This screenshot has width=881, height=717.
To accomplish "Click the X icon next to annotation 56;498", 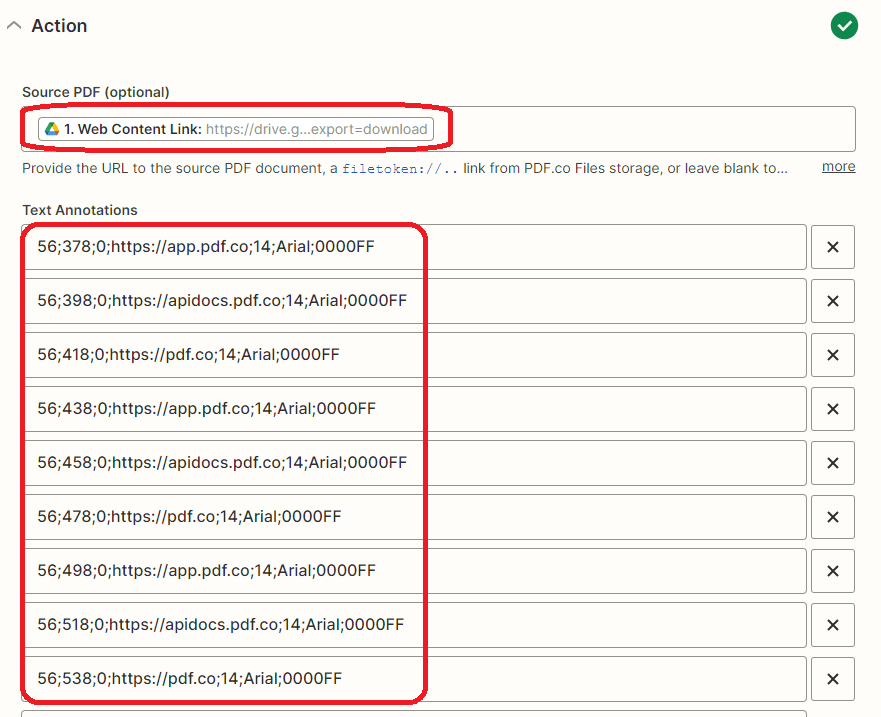I will 833,571.
